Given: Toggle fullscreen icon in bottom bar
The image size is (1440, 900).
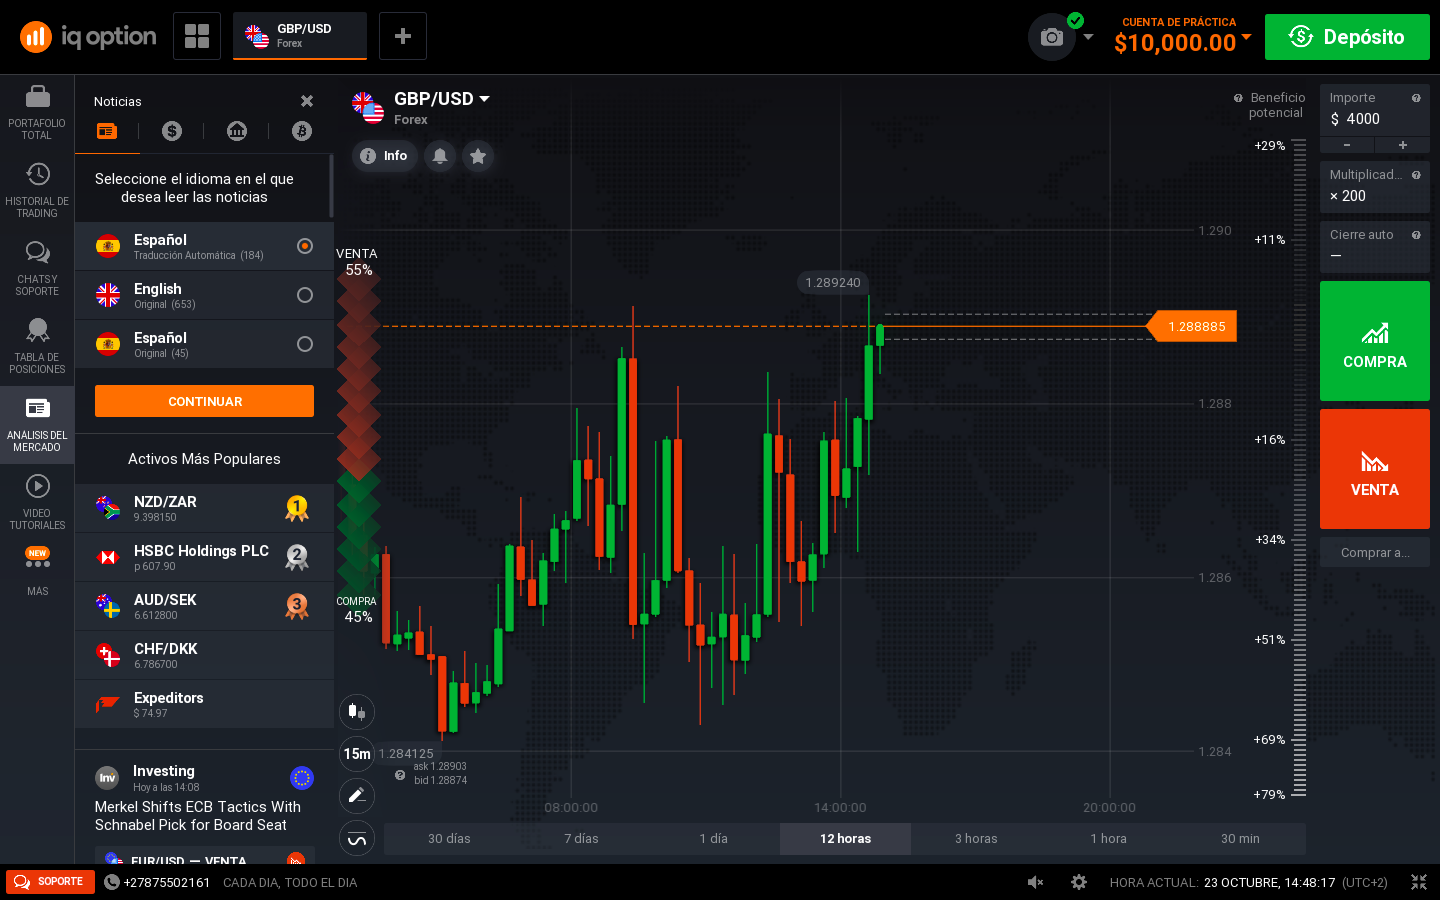Looking at the screenshot, I should pyautogui.click(x=1419, y=882).
